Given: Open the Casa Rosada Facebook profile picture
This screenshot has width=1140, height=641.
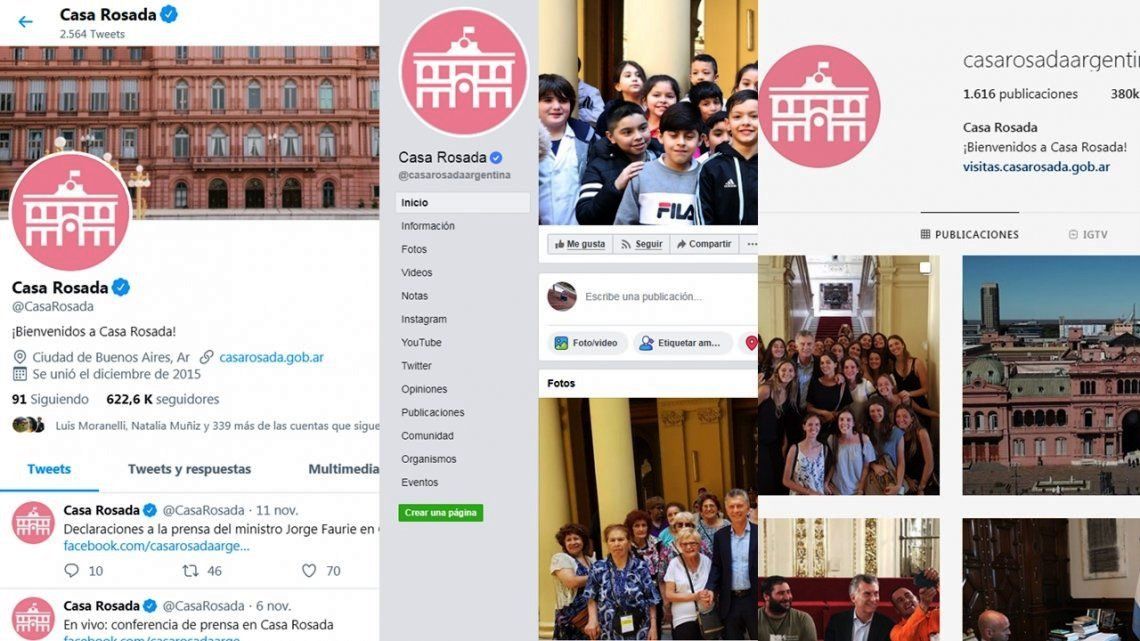Looking at the screenshot, I should point(464,72).
